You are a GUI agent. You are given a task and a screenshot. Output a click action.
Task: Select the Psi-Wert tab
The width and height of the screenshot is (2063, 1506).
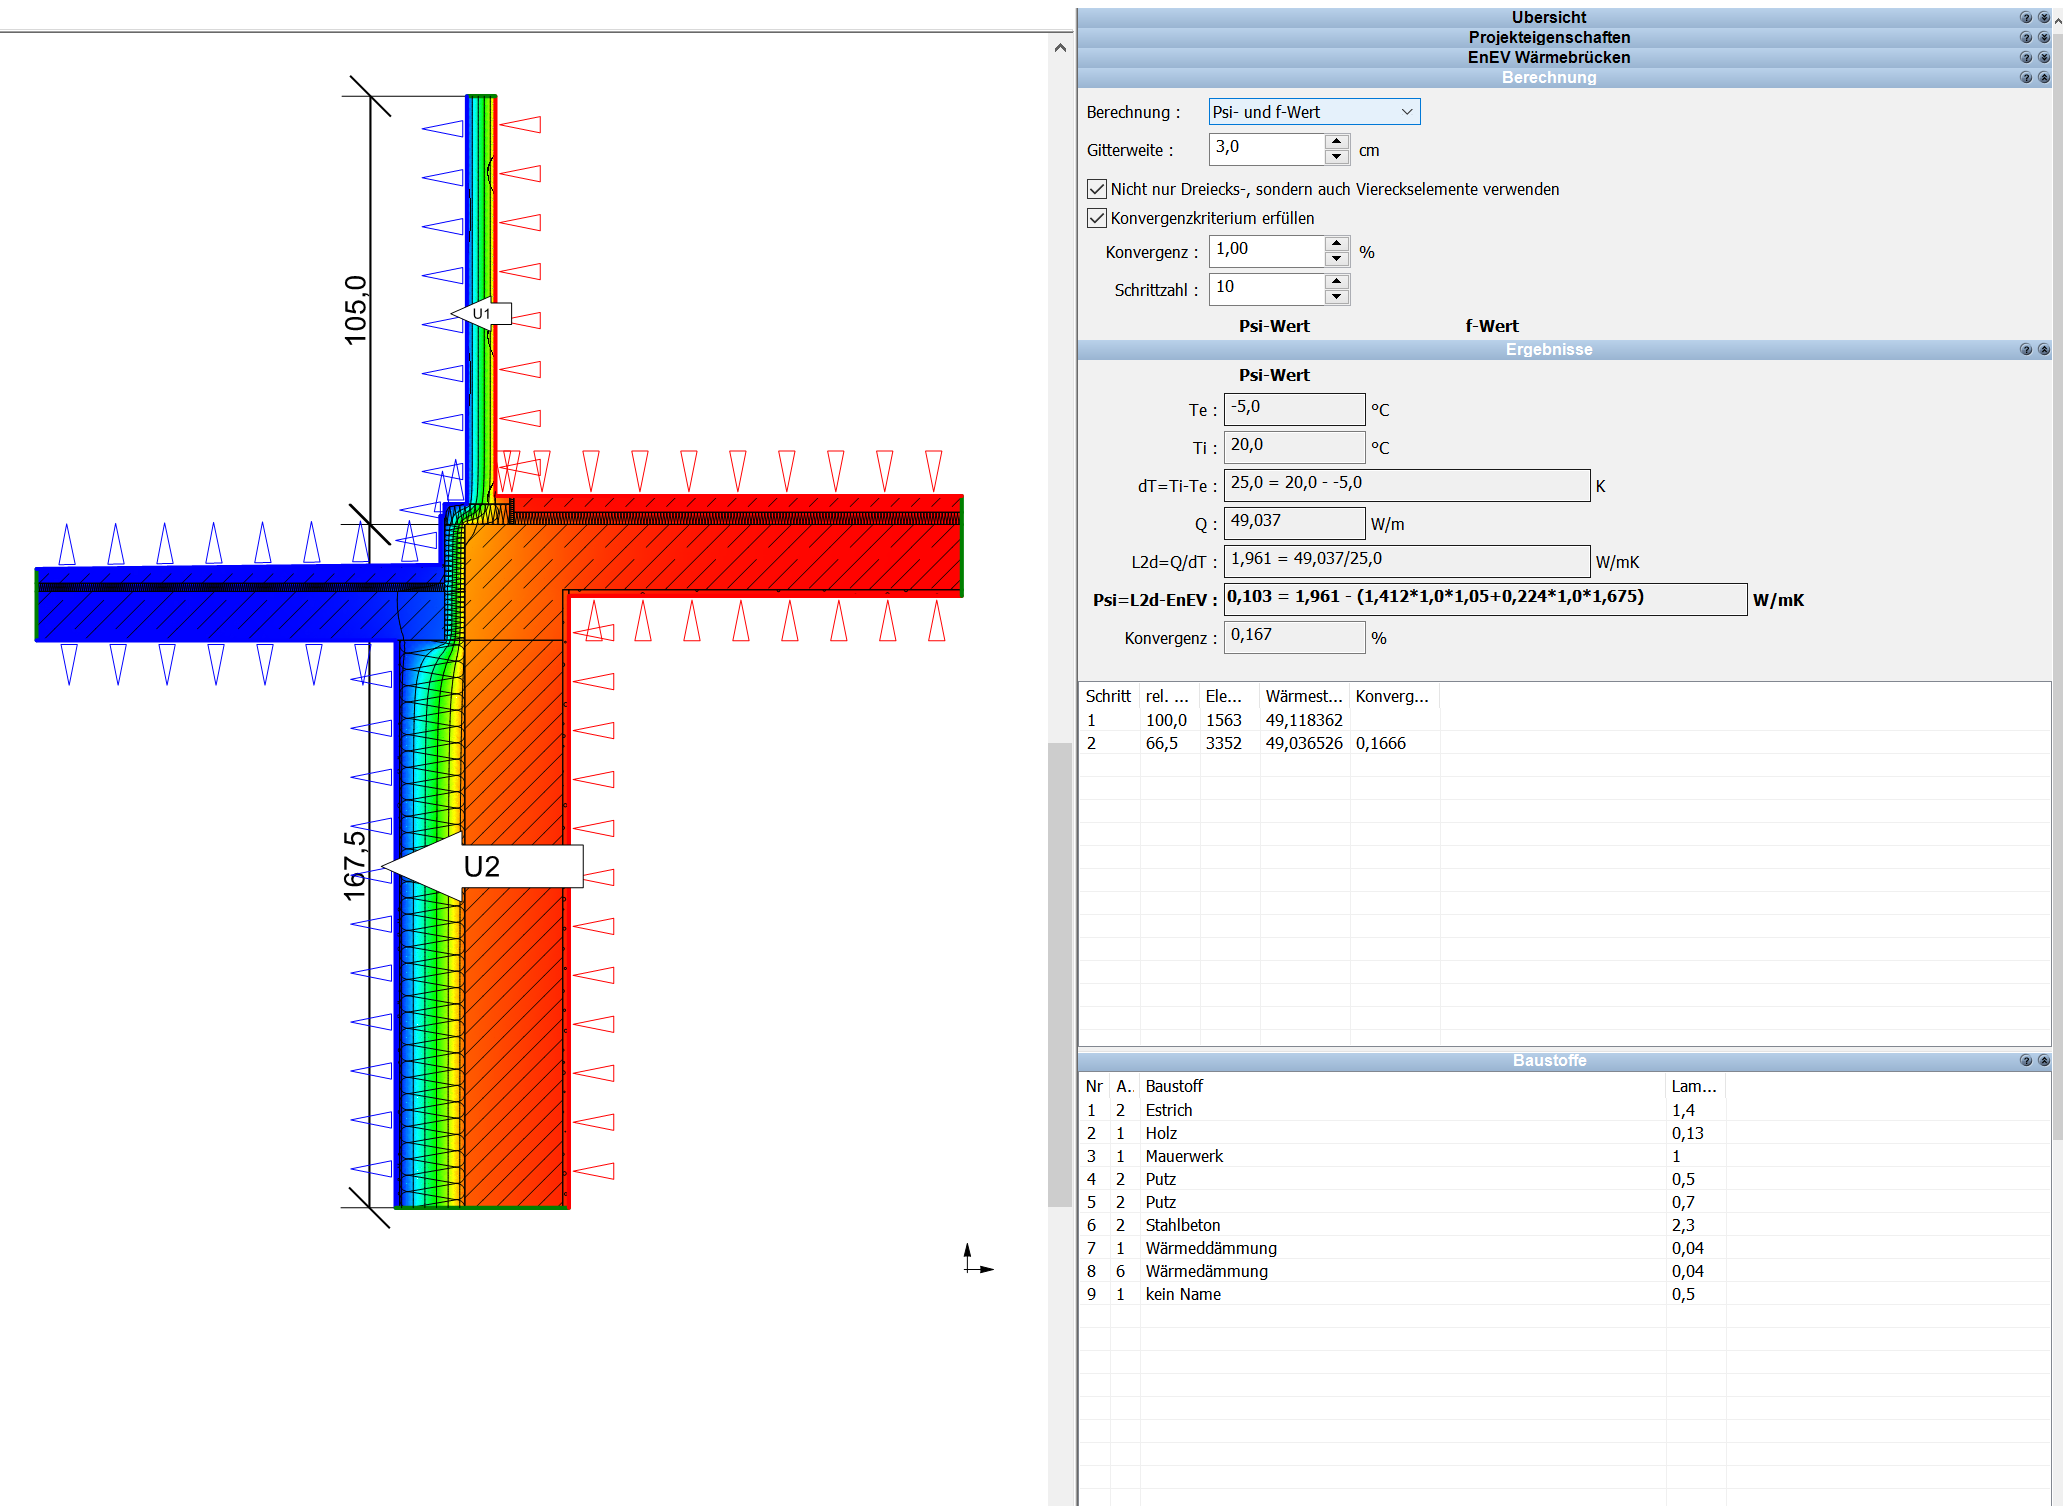click(1274, 325)
